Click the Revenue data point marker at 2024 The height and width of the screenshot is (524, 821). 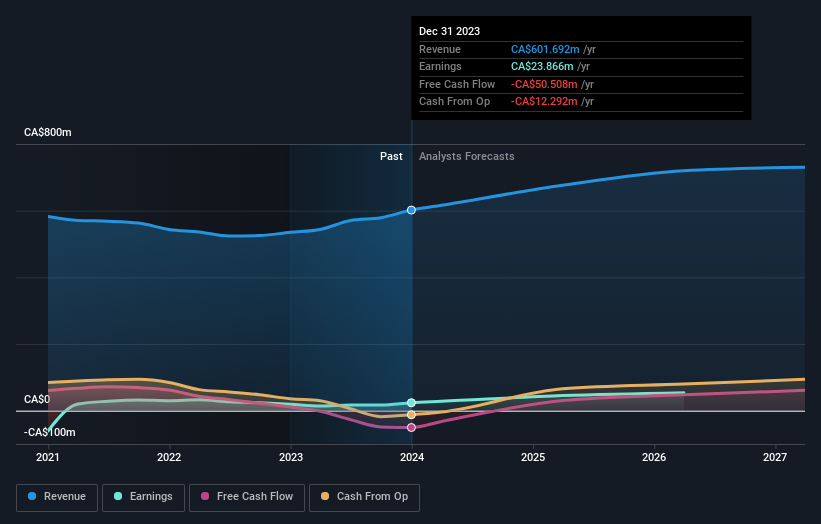click(x=412, y=210)
